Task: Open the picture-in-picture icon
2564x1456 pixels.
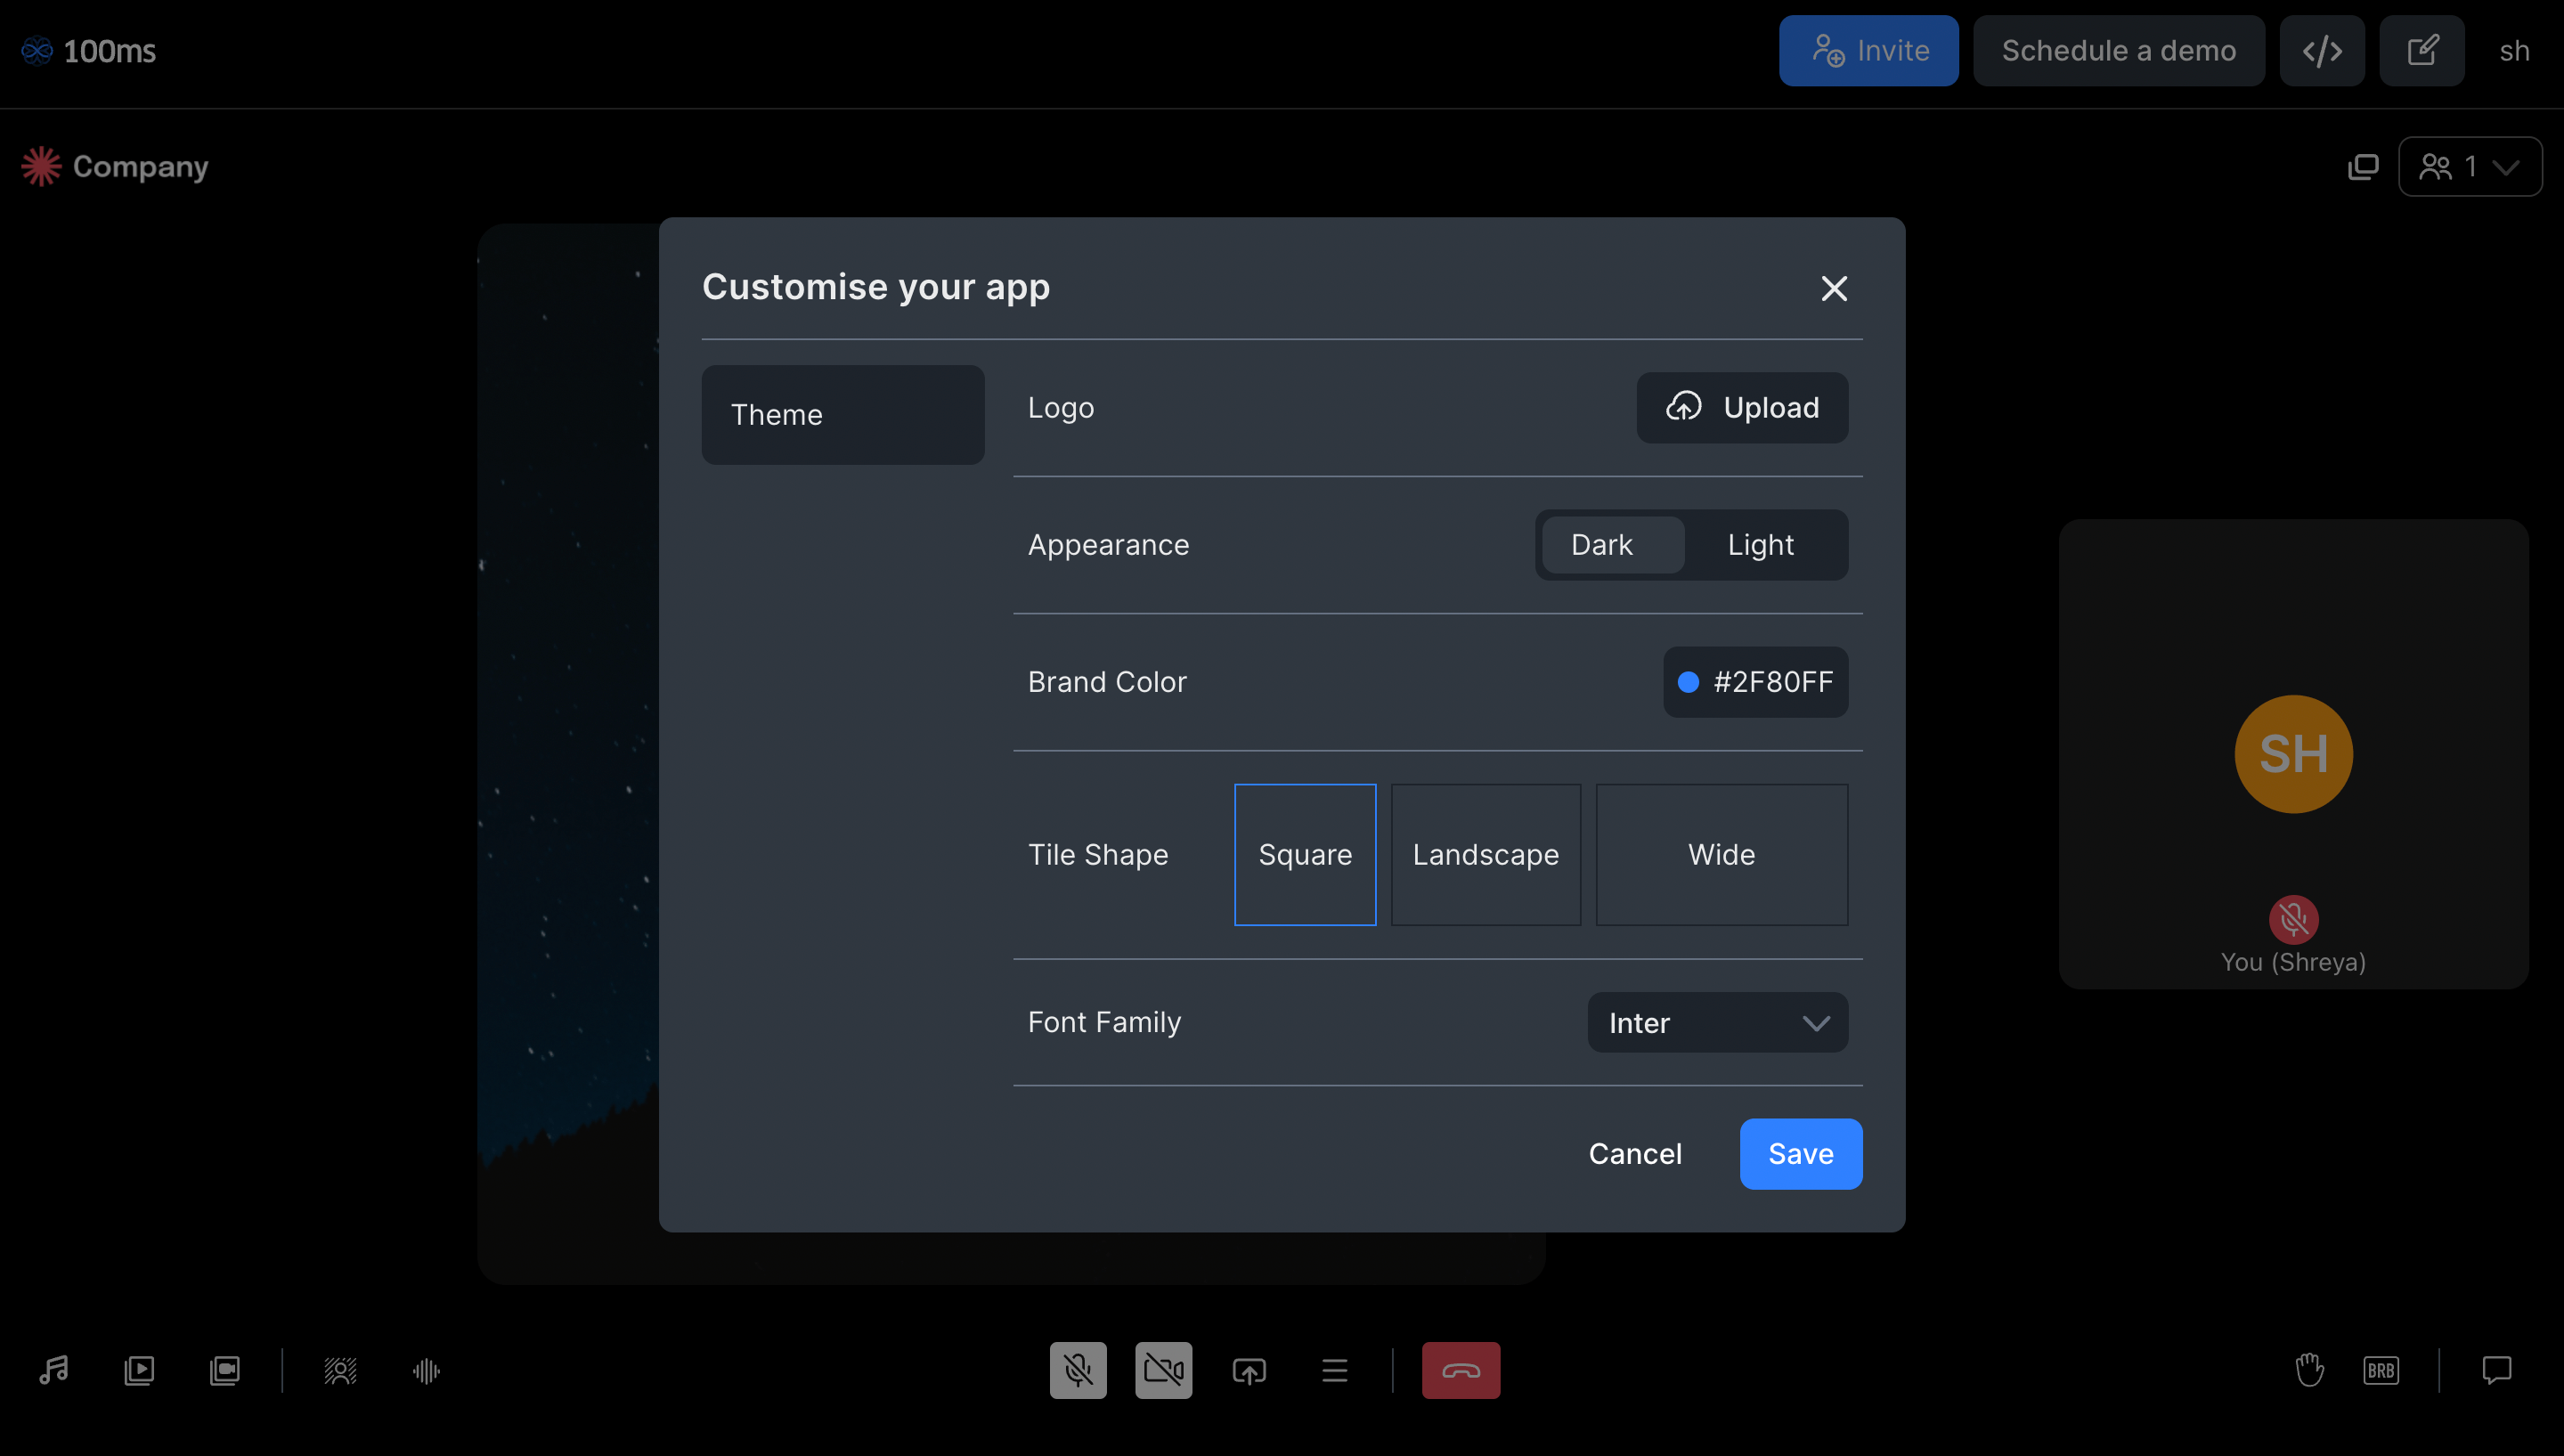Action: (2362, 166)
